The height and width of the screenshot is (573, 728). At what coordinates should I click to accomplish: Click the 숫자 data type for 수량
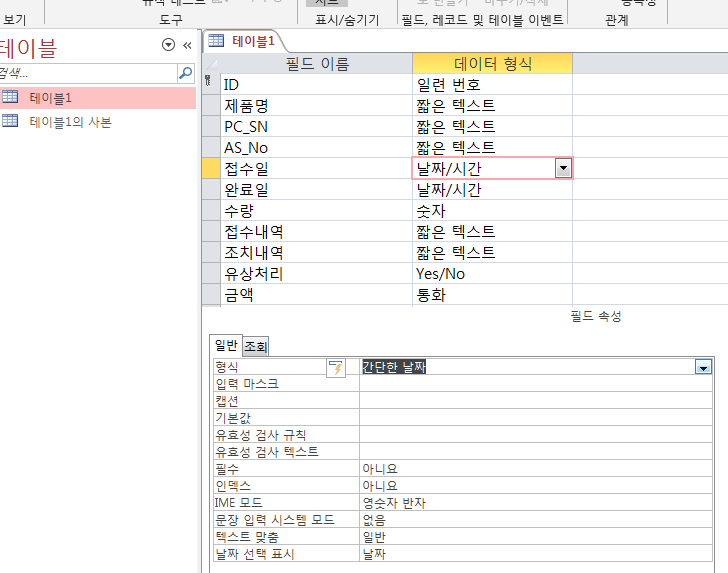493,210
